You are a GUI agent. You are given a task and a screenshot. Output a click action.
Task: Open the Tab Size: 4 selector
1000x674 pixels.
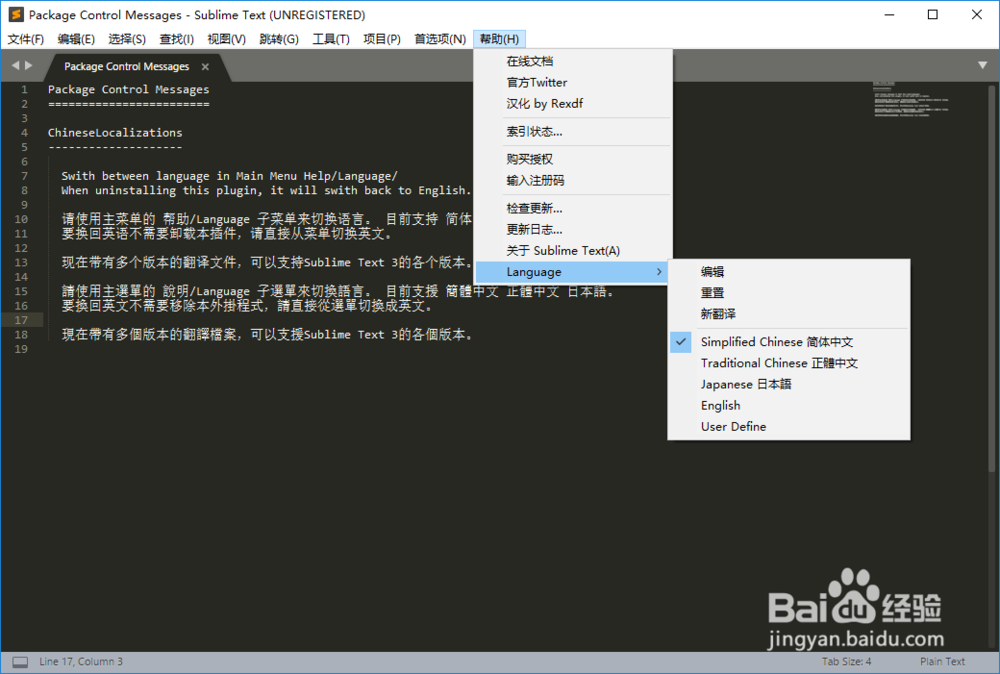click(846, 661)
